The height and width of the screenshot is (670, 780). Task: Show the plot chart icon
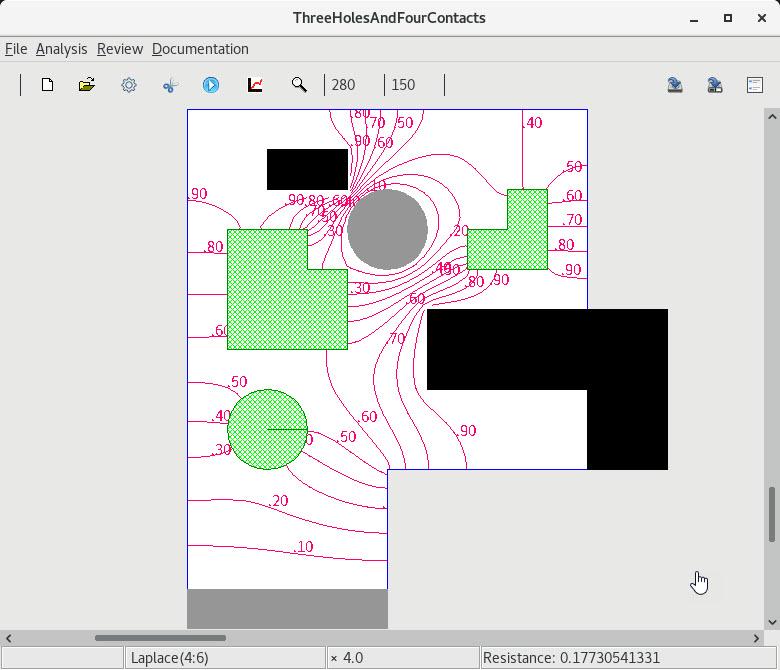point(255,85)
